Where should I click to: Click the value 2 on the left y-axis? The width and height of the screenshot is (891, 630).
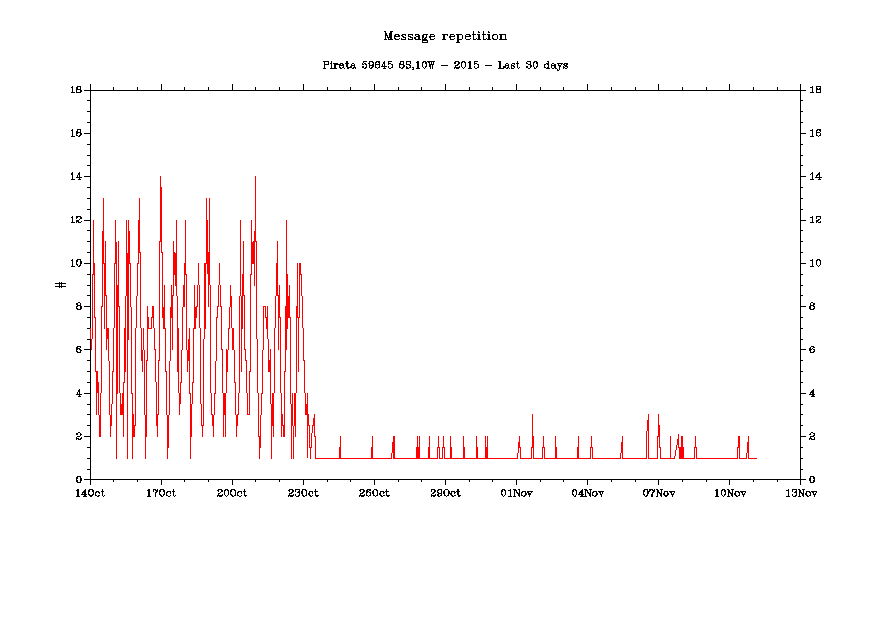click(78, 437)
